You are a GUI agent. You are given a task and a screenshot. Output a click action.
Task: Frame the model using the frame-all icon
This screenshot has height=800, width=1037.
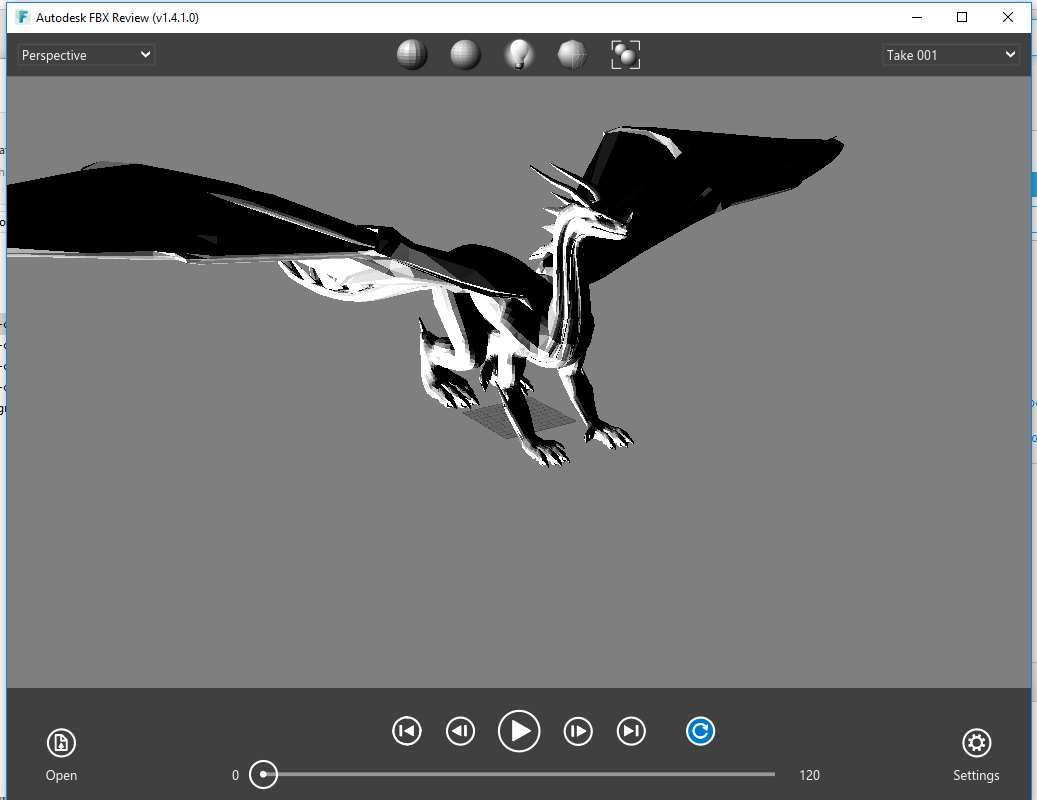[625, 54]
